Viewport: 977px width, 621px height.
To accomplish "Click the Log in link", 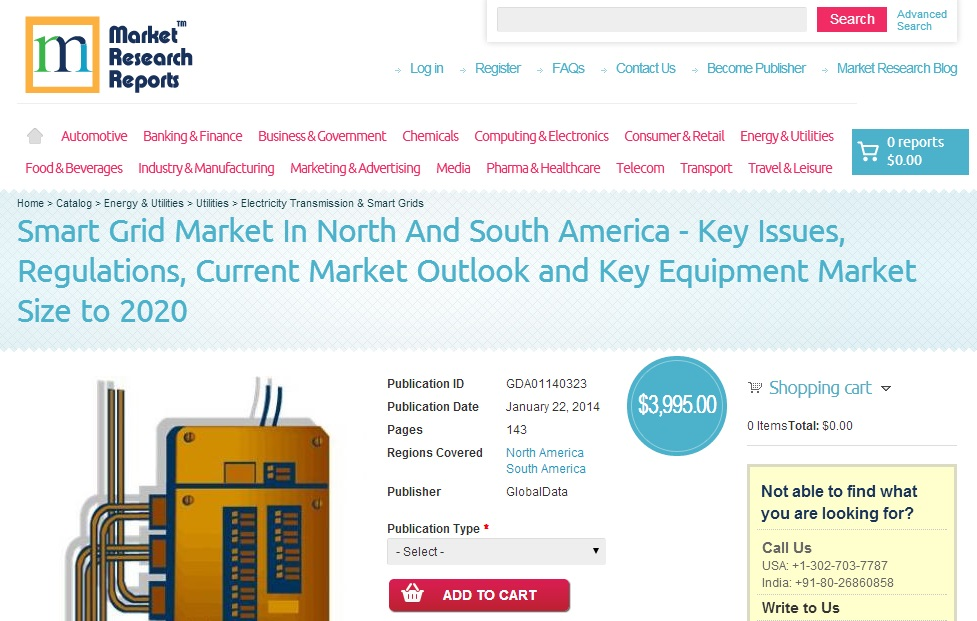I will click(x=426, y=69).
